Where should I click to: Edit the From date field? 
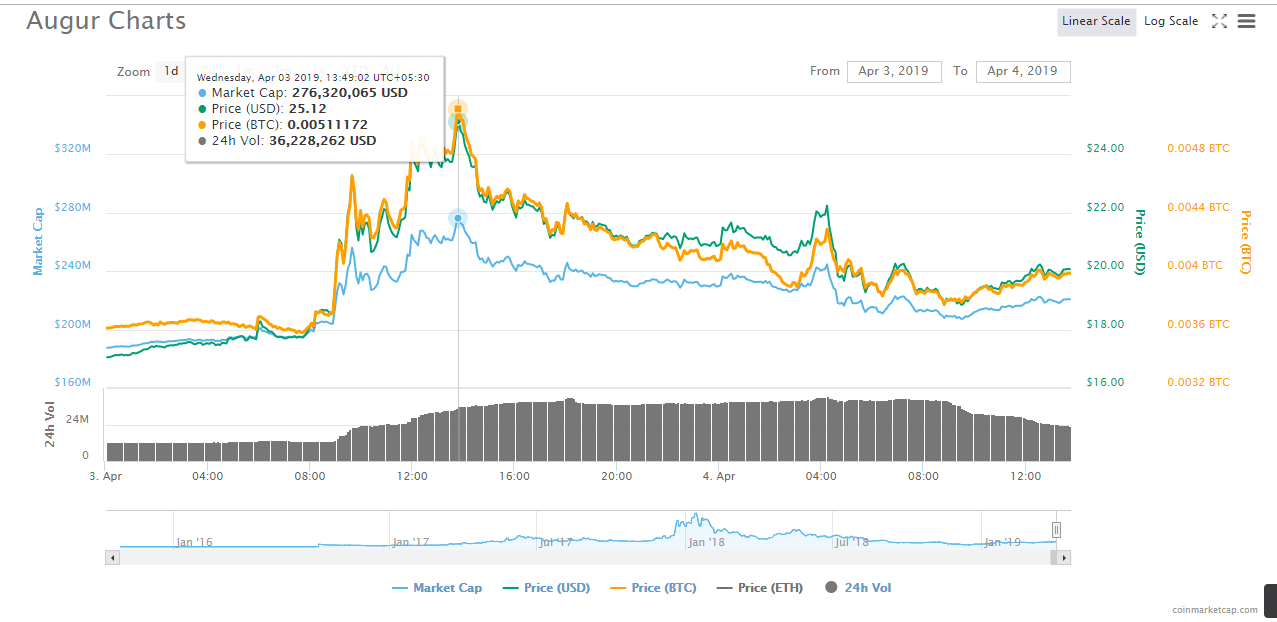(894, 71)
